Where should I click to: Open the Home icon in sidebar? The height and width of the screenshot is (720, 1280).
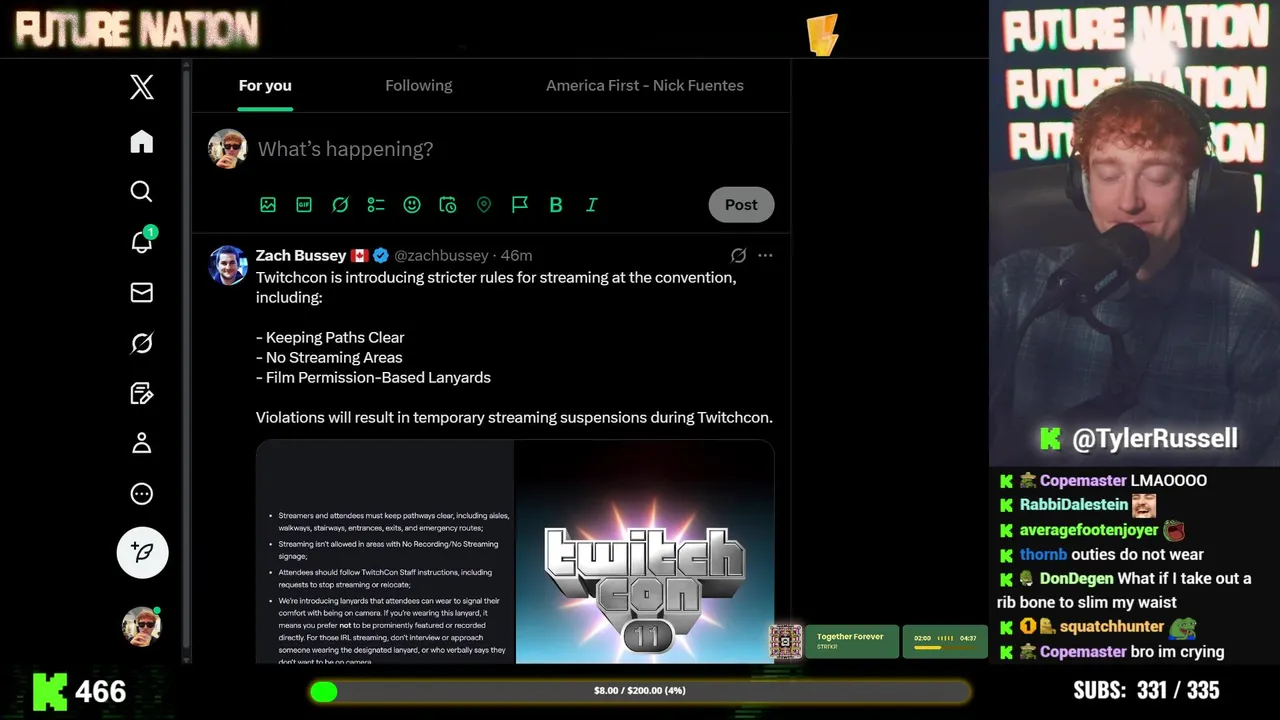142,142
